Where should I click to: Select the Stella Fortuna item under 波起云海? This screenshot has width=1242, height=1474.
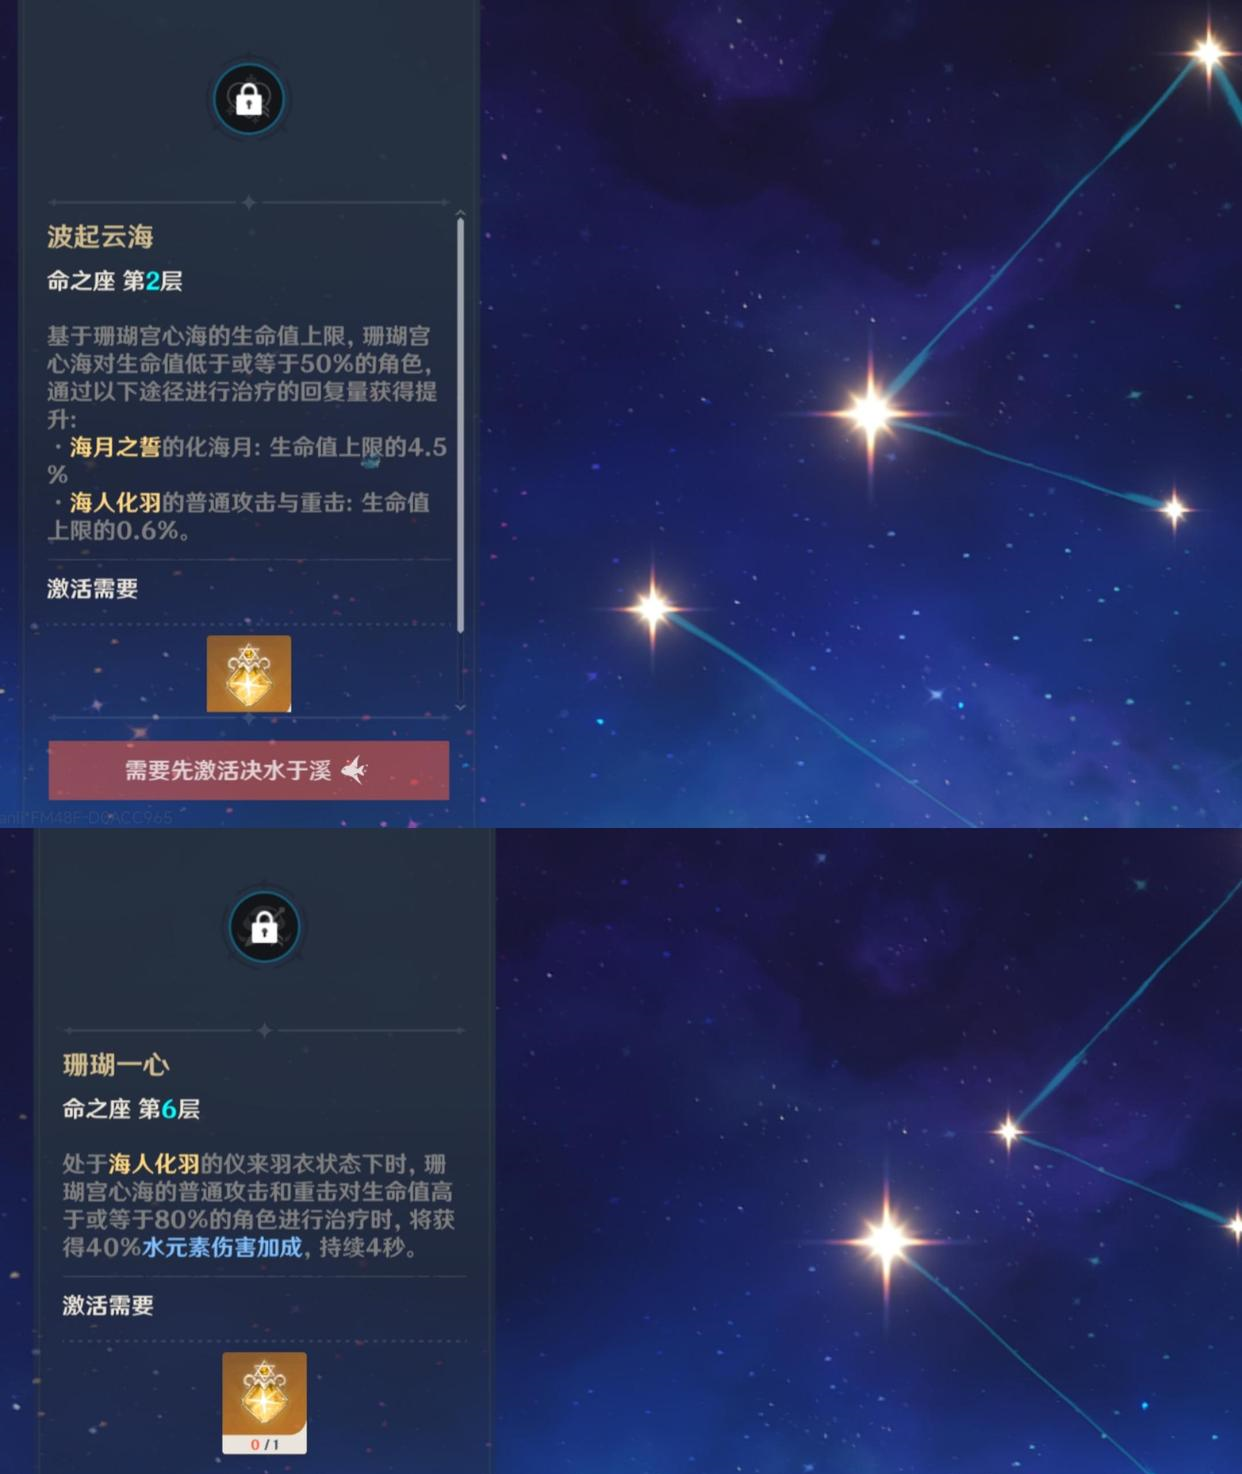[x=249, y=673]
